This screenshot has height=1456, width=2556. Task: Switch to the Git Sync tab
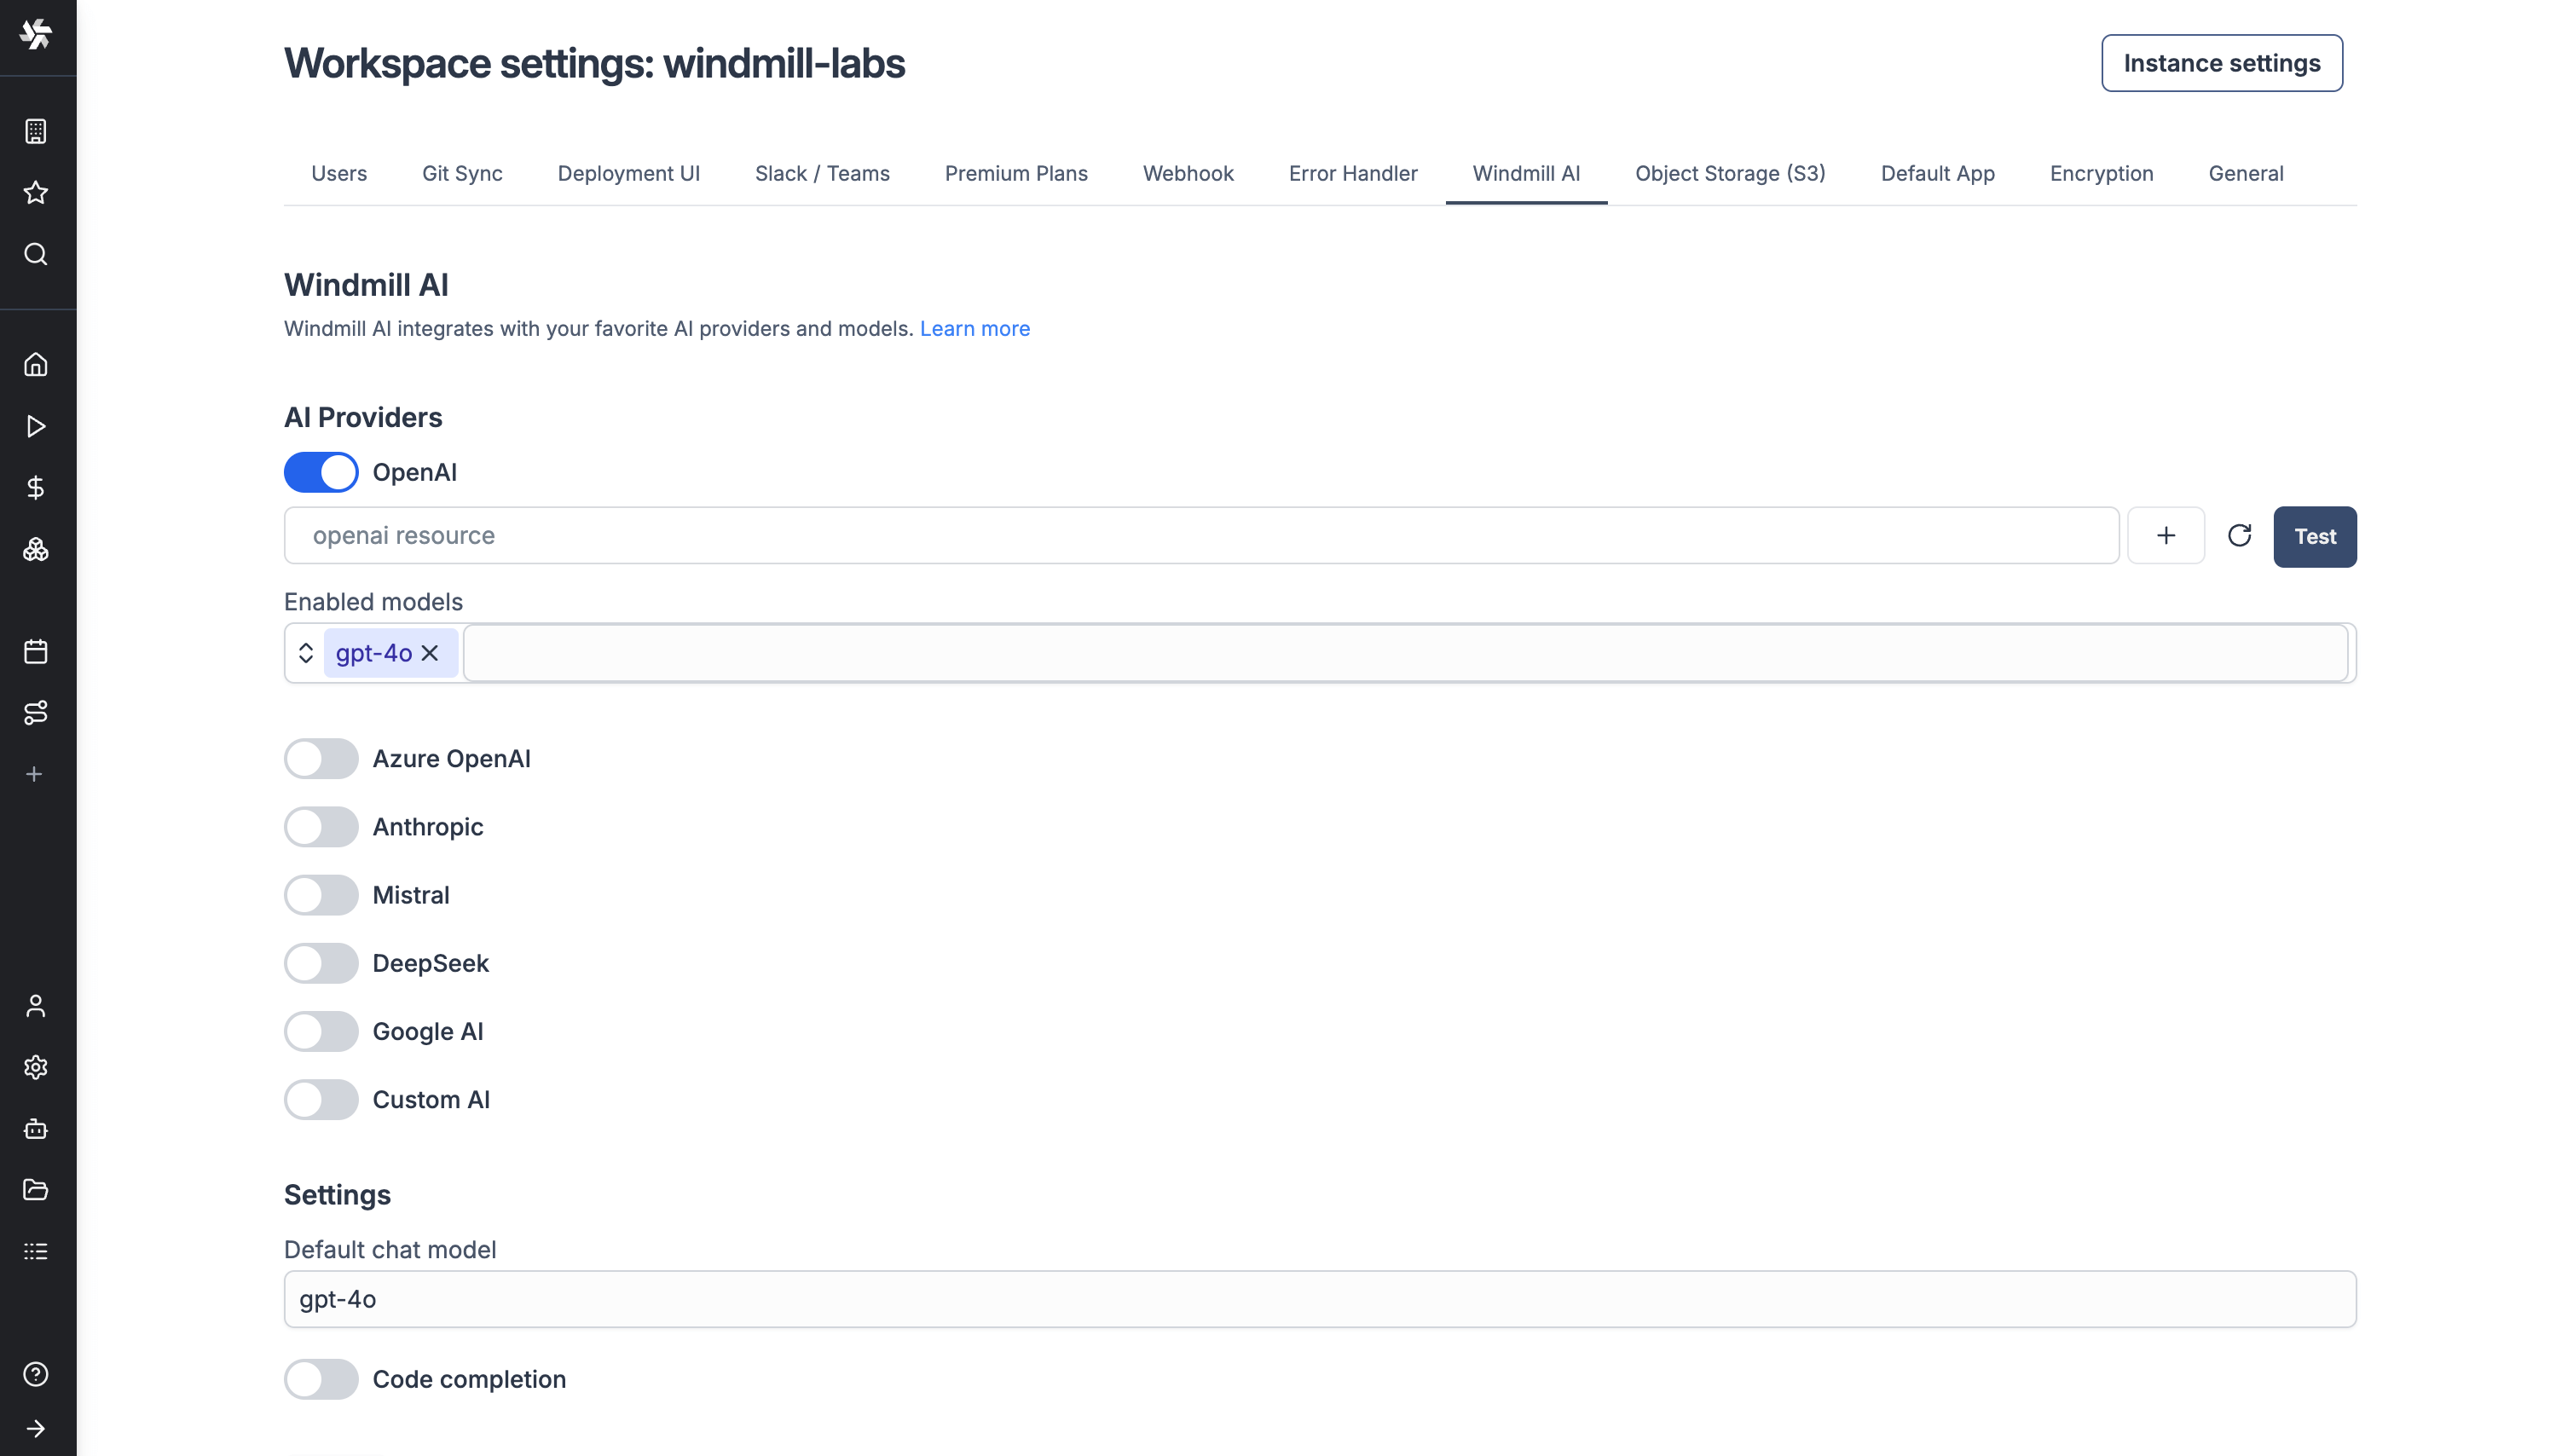462,174
